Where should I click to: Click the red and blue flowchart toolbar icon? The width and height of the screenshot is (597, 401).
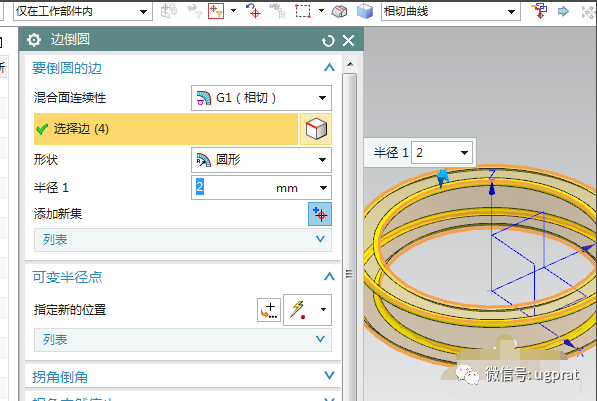[540, 11]
